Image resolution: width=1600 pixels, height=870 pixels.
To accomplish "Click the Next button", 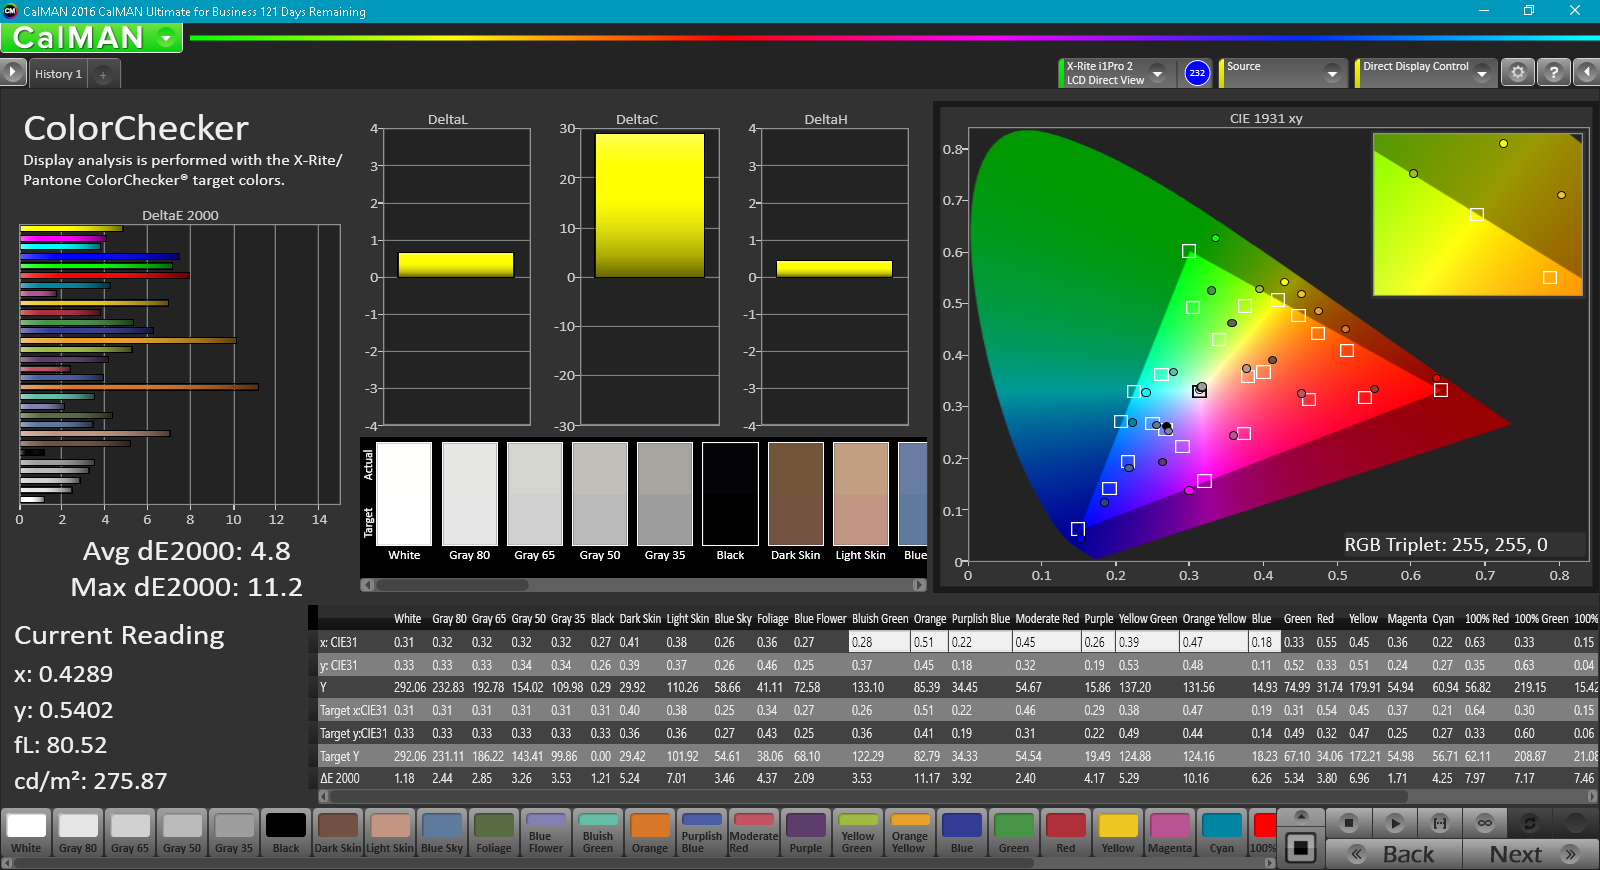I will point(1530,854).
